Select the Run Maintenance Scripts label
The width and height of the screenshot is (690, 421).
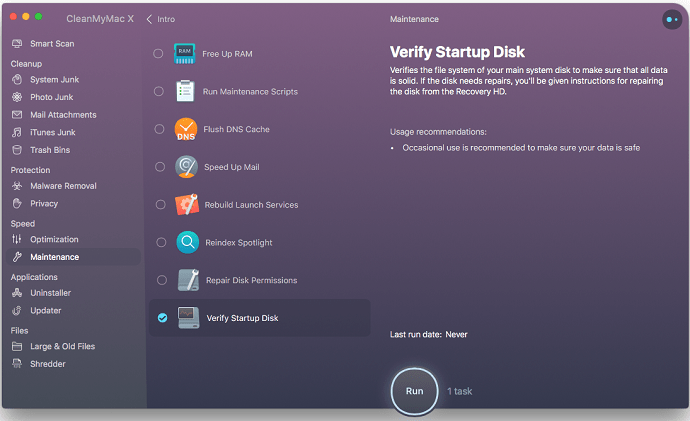pyautogui.click(x=250, y=92)
